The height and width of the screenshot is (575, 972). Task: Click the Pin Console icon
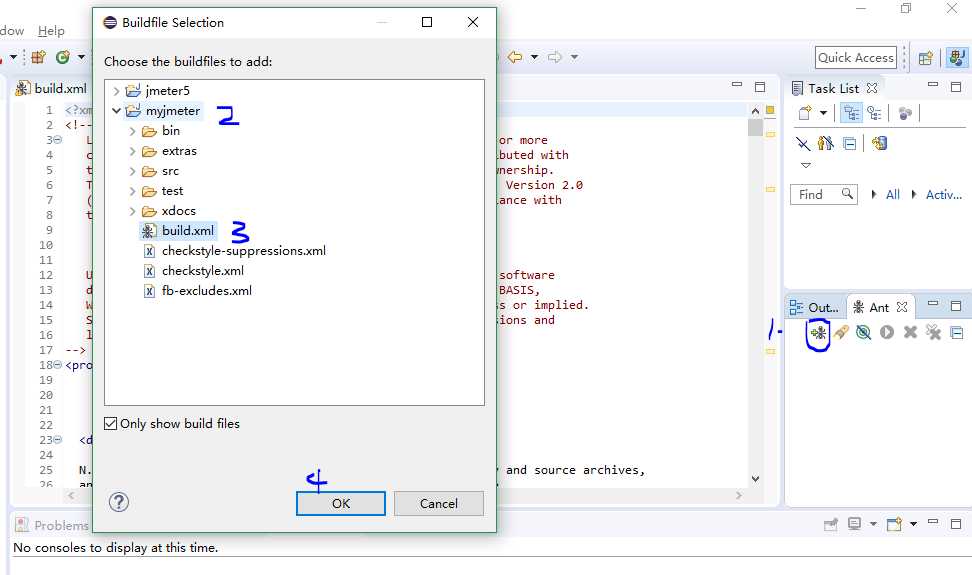[831, 524]
